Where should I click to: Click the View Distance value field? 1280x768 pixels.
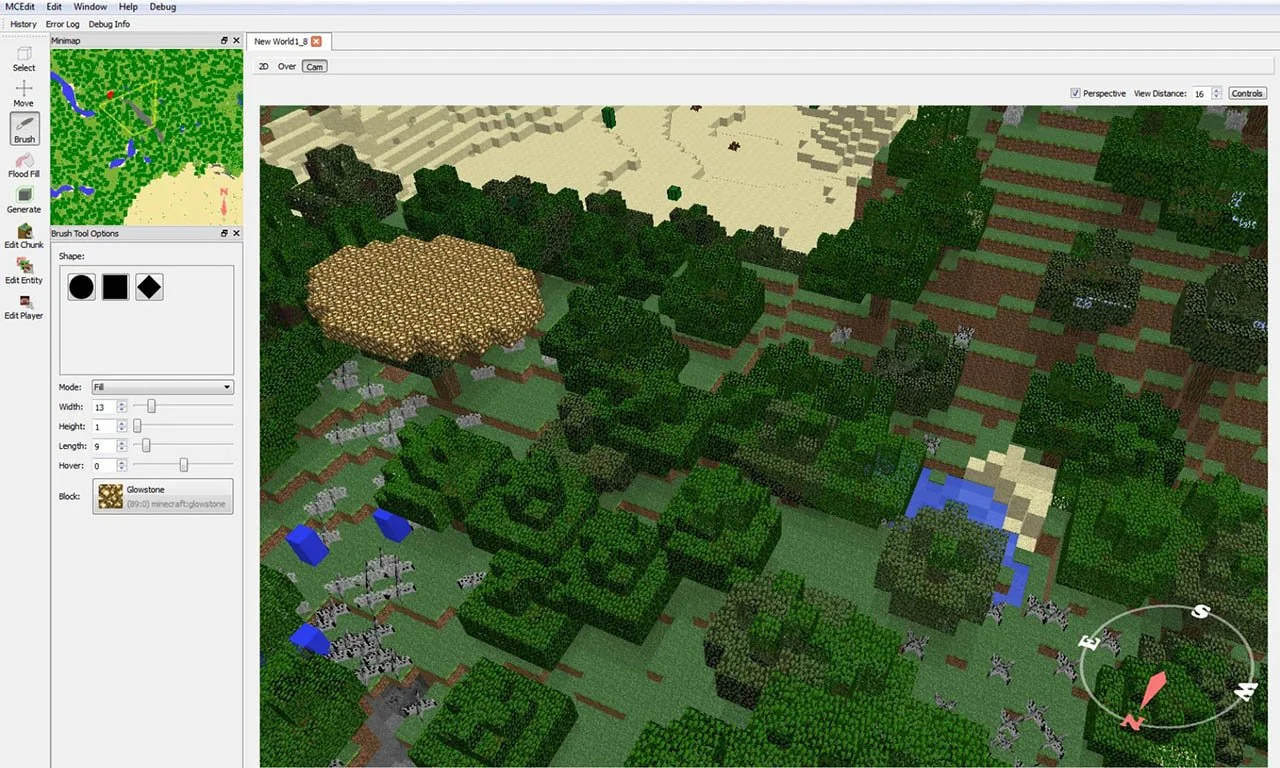click(x=1200, y=93)
